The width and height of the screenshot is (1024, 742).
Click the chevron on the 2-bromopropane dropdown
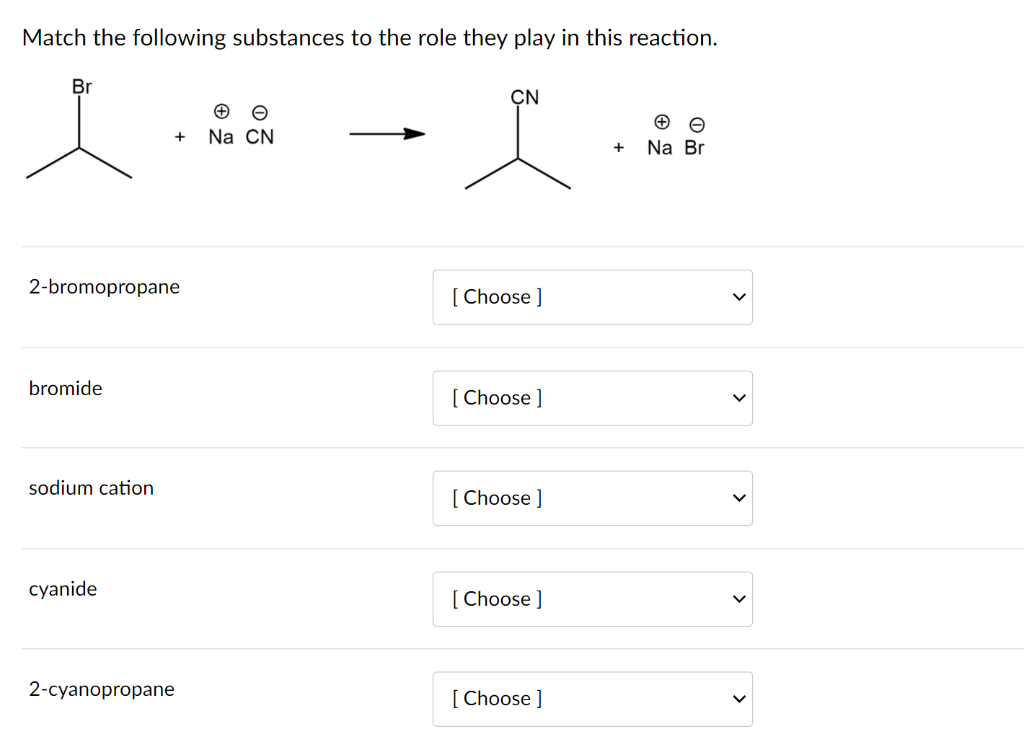coord(738,297)
